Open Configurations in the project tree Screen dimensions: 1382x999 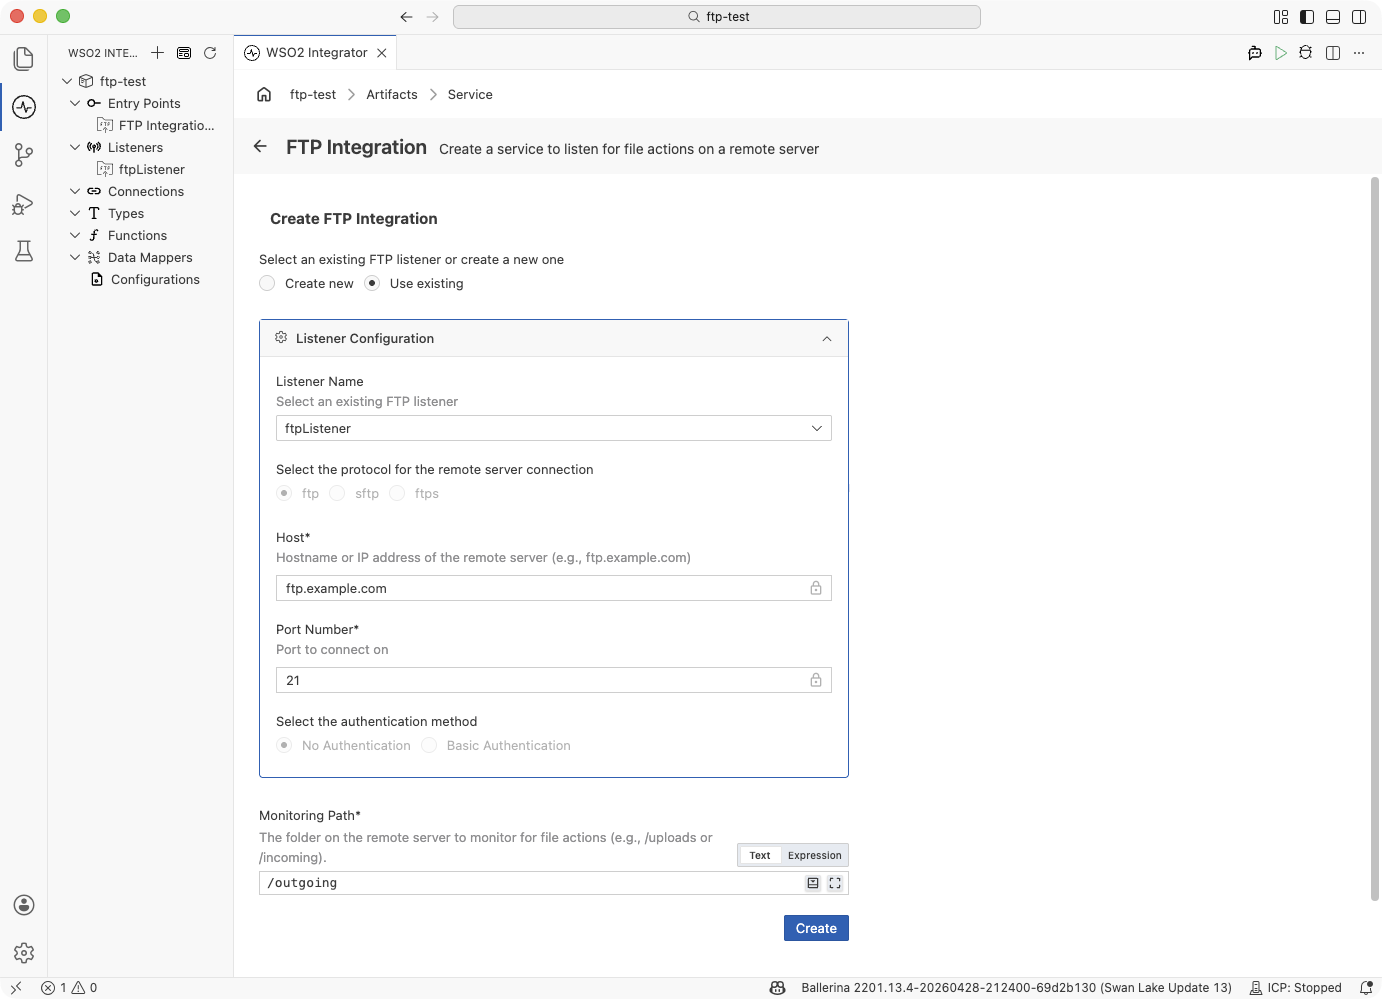pyautogui.click(x=155, y=279)
